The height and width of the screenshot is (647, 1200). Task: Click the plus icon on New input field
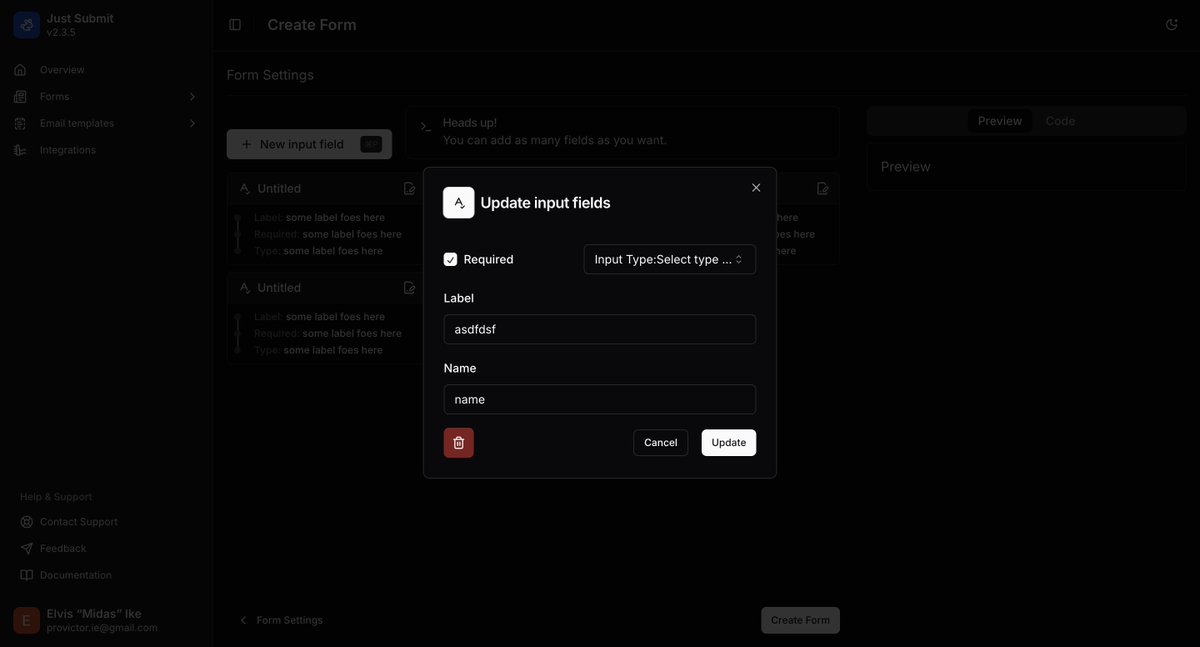(246, 144)
